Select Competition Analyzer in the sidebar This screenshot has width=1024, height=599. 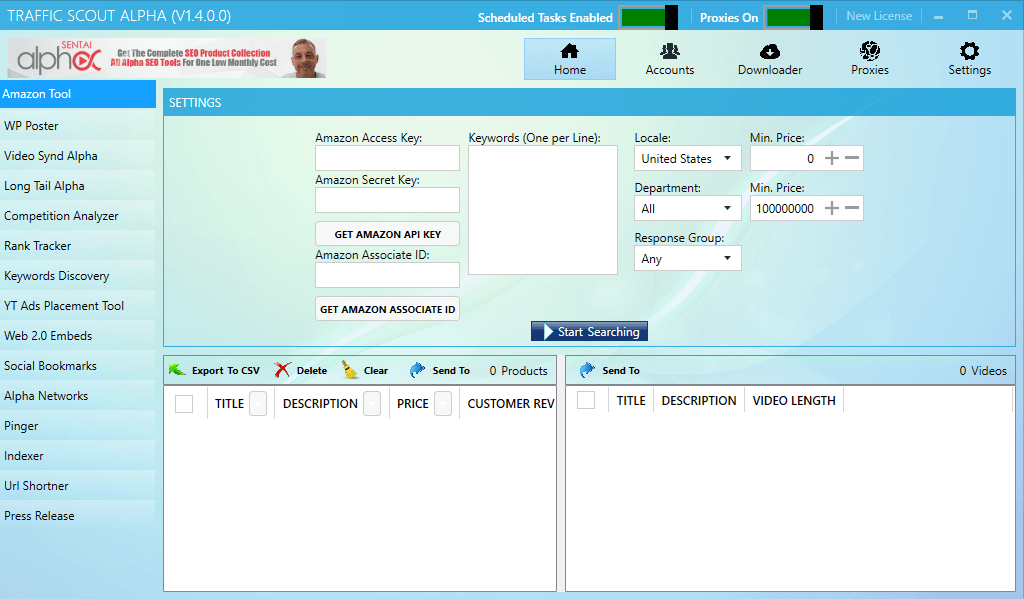pos(78,216)
